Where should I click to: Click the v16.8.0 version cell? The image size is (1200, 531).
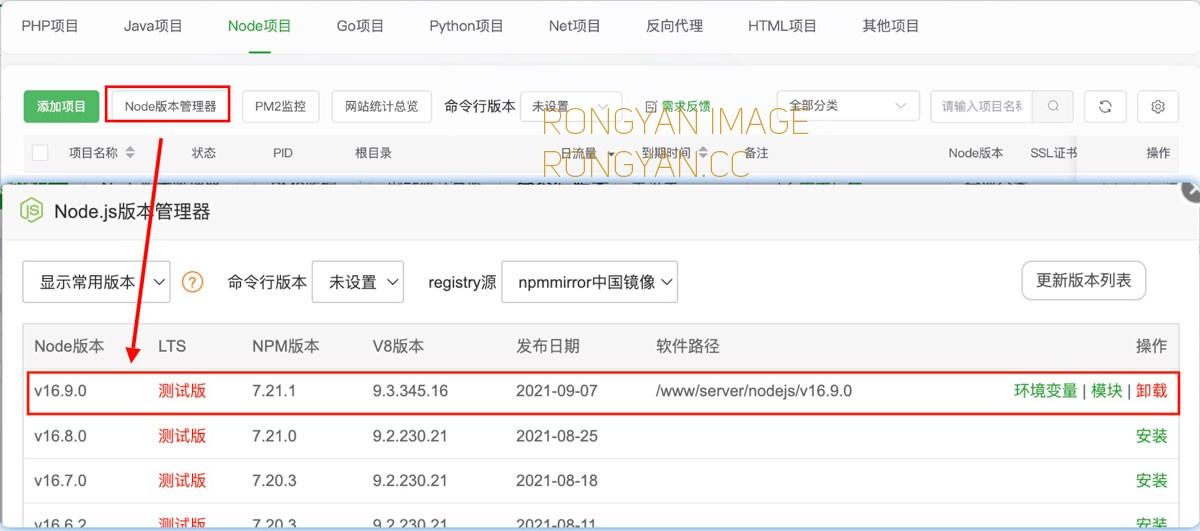pyautogui.click(x=60, y=436)
